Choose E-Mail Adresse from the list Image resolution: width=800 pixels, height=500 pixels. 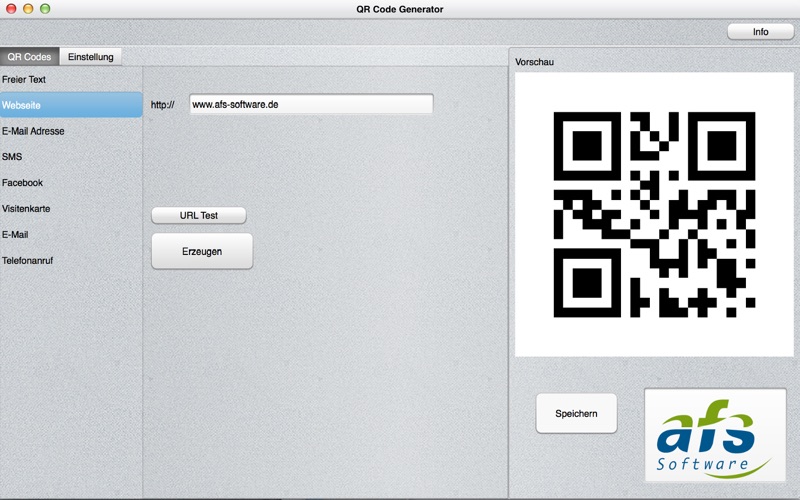tap(71, 131)
